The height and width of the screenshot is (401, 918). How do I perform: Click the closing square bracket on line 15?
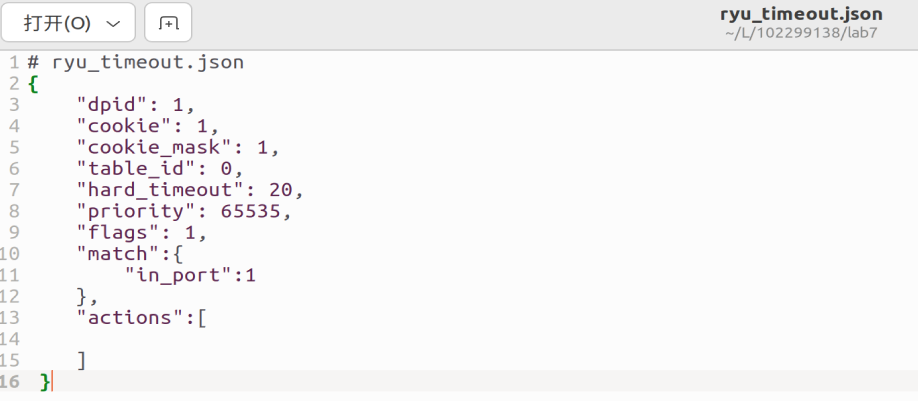pyautogui.click(x=81, y=360)
